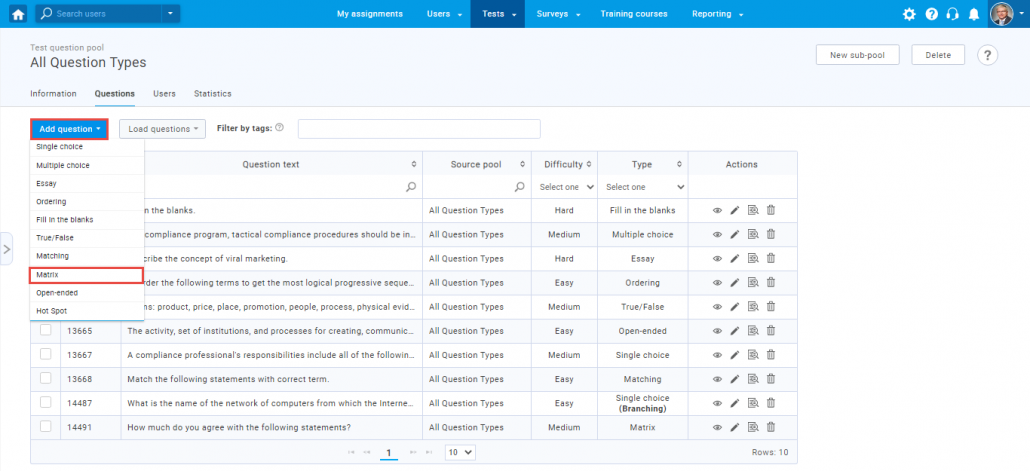Open the Load questions dropdown
This screenshot has width=1030, height=471.
pos(162,129)
